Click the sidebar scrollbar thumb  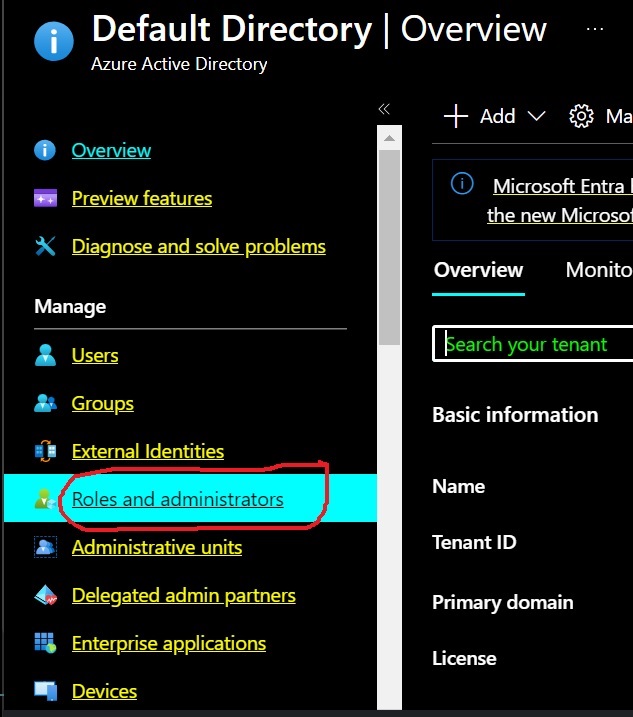pos(389,248)
